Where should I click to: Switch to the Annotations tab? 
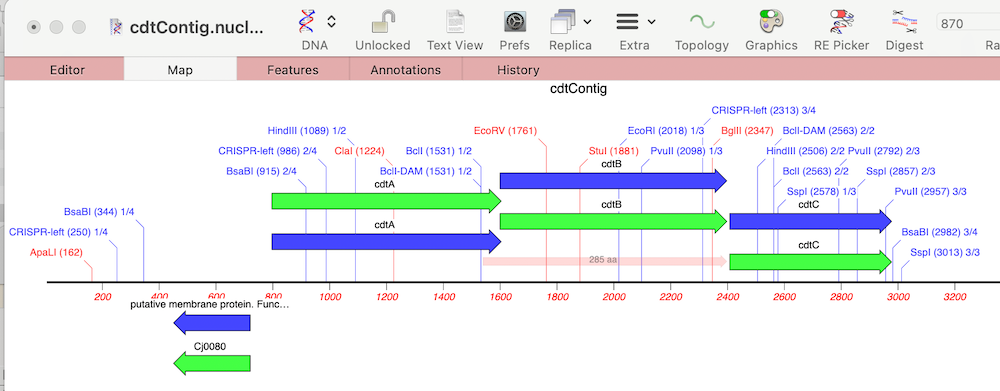[406, 70]
